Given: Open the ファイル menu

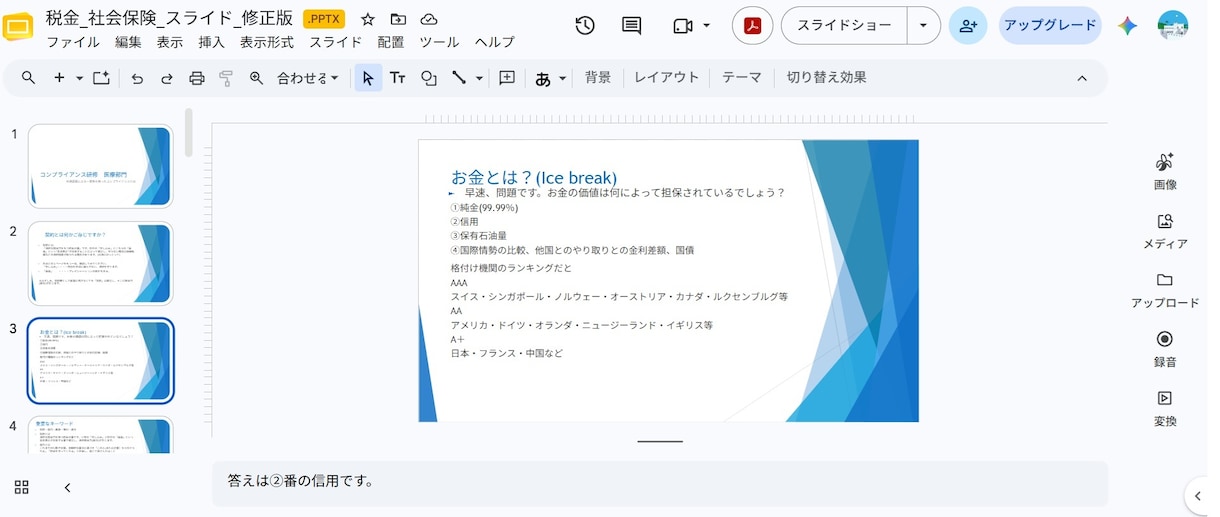Looking at the screenshot, I should (x=73, y=42).
